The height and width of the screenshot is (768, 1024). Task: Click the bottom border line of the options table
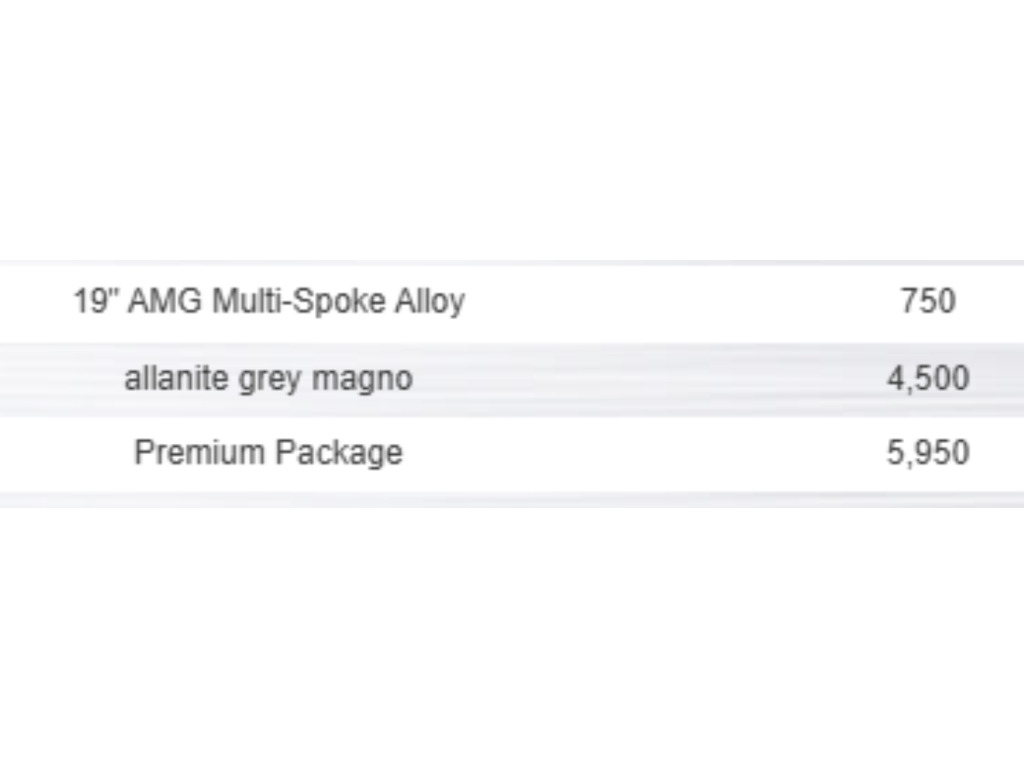pyautogui.click(x=512, y=499)
